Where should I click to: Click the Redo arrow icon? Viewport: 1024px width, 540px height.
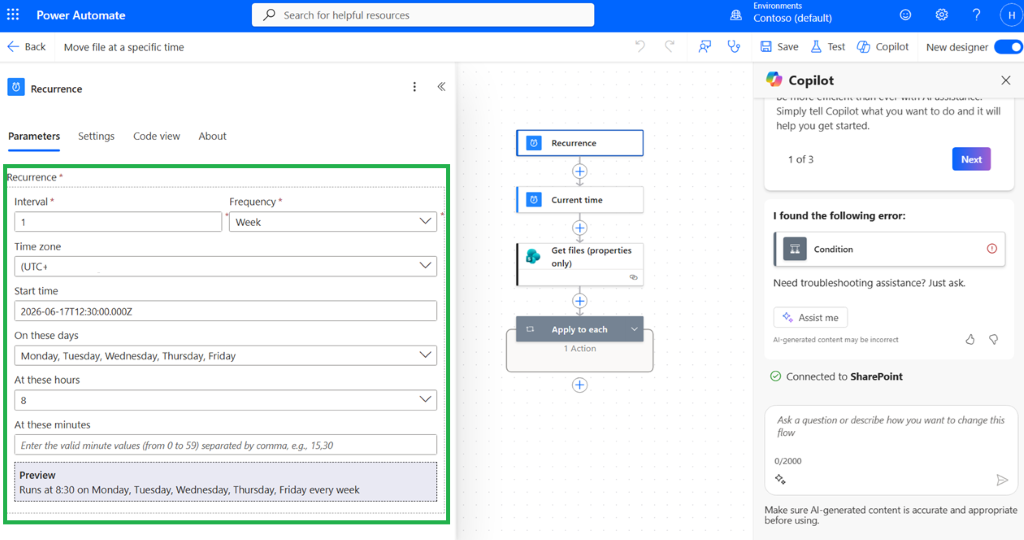coord(669,46)
